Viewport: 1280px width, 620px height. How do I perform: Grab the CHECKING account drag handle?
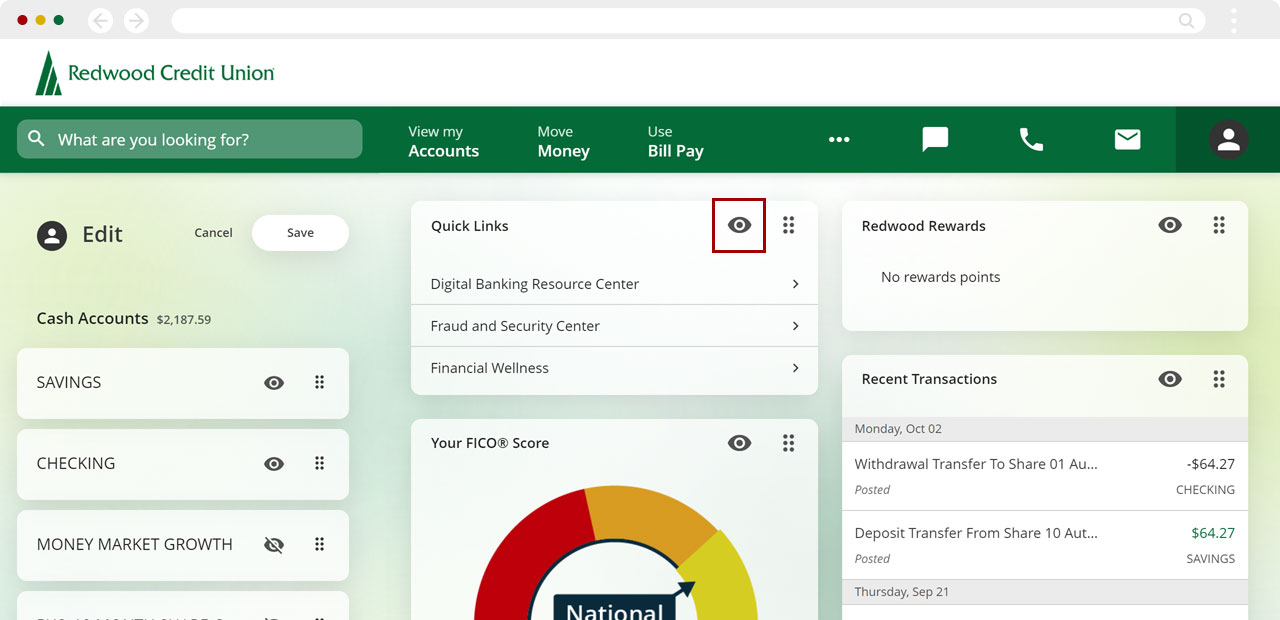tap(320, 463)
